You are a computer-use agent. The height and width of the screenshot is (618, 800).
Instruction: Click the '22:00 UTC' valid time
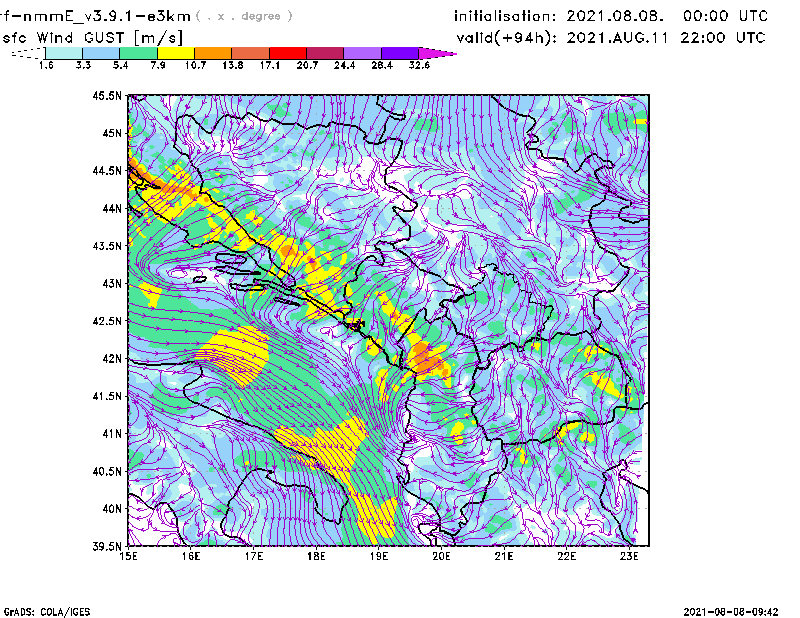point(723,38)
